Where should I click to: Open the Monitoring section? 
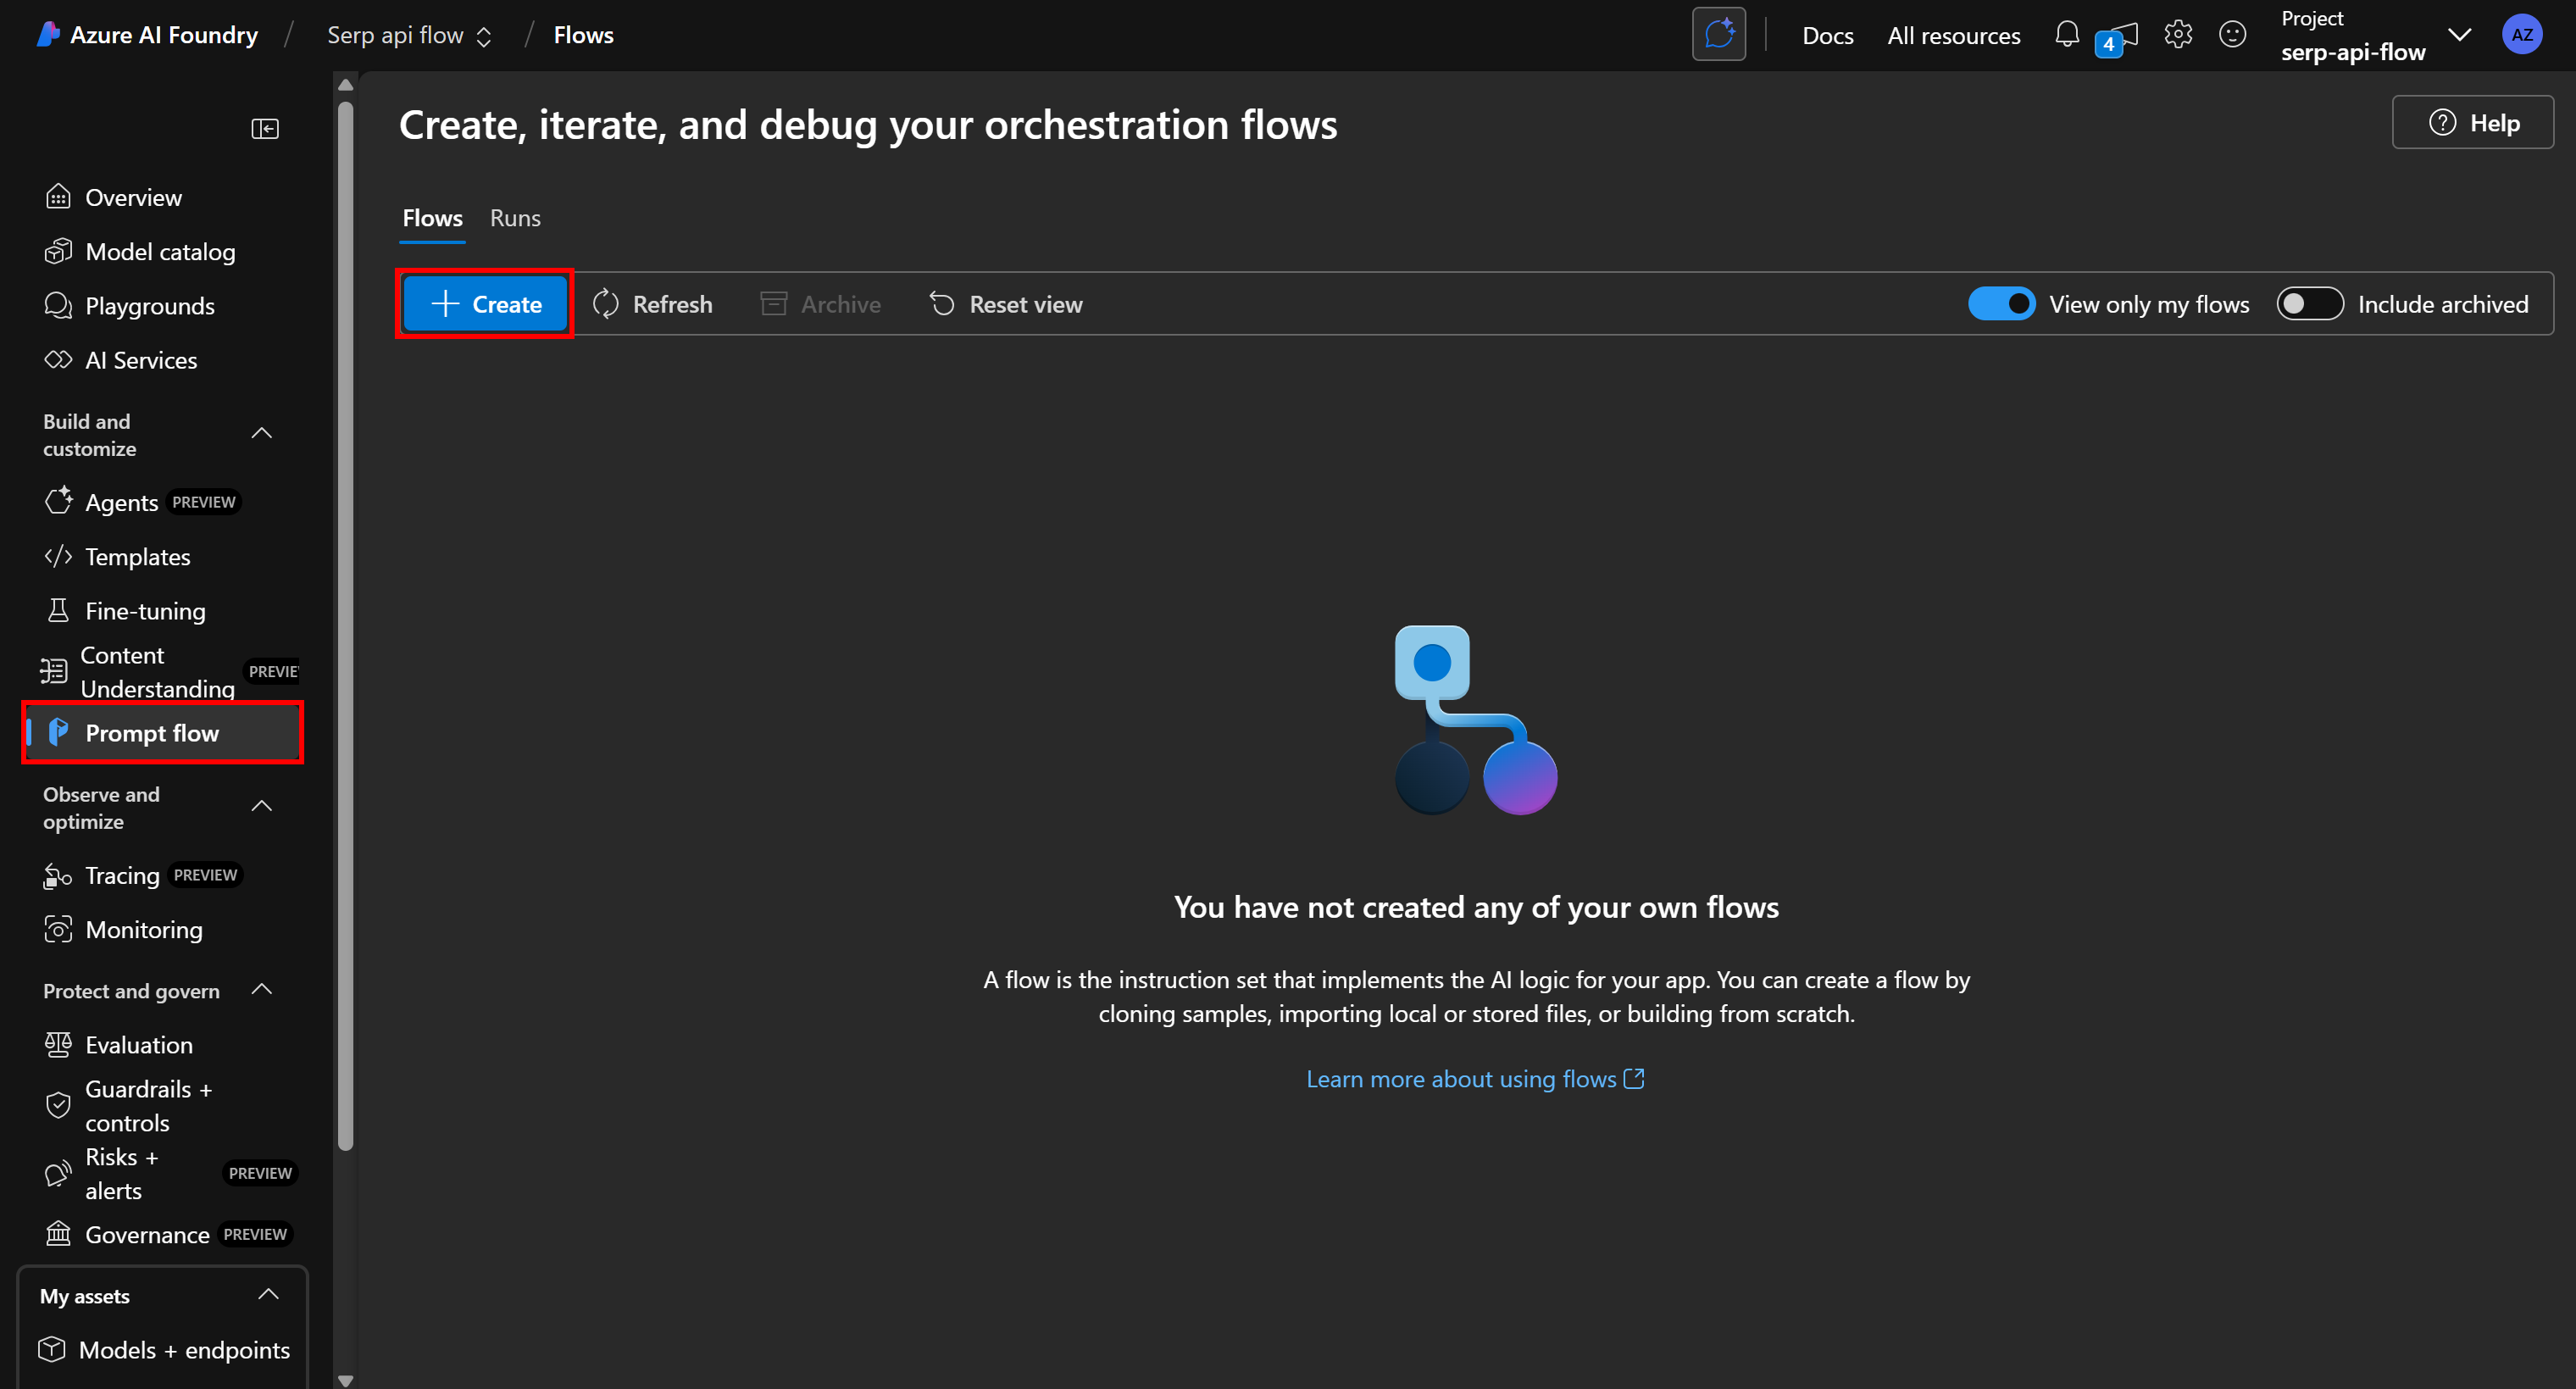coord(144,929)
